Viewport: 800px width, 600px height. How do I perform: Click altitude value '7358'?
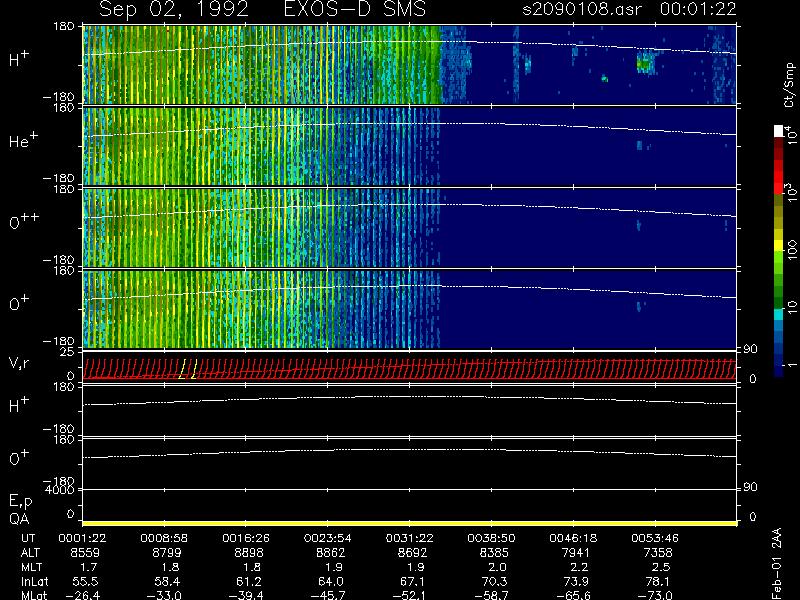click(658, 553)
